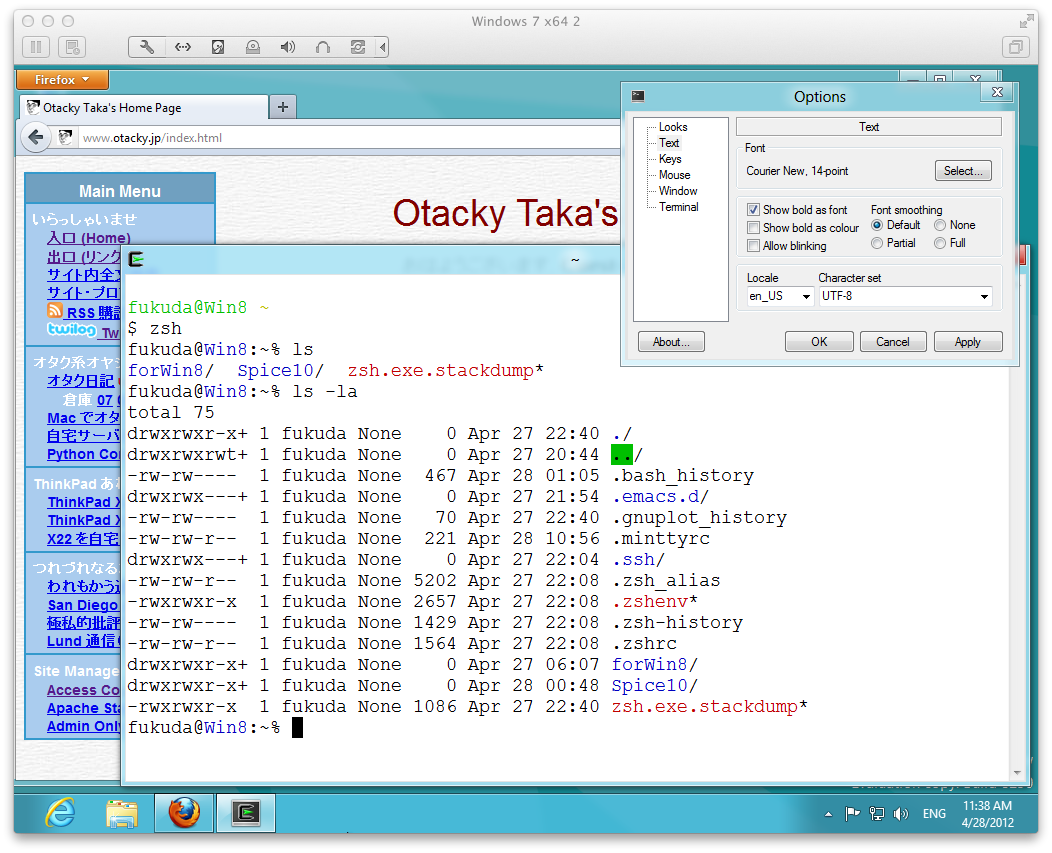1052x853 pixels.
Task: Click the hard disk device icon
Action: pos(218,47)
